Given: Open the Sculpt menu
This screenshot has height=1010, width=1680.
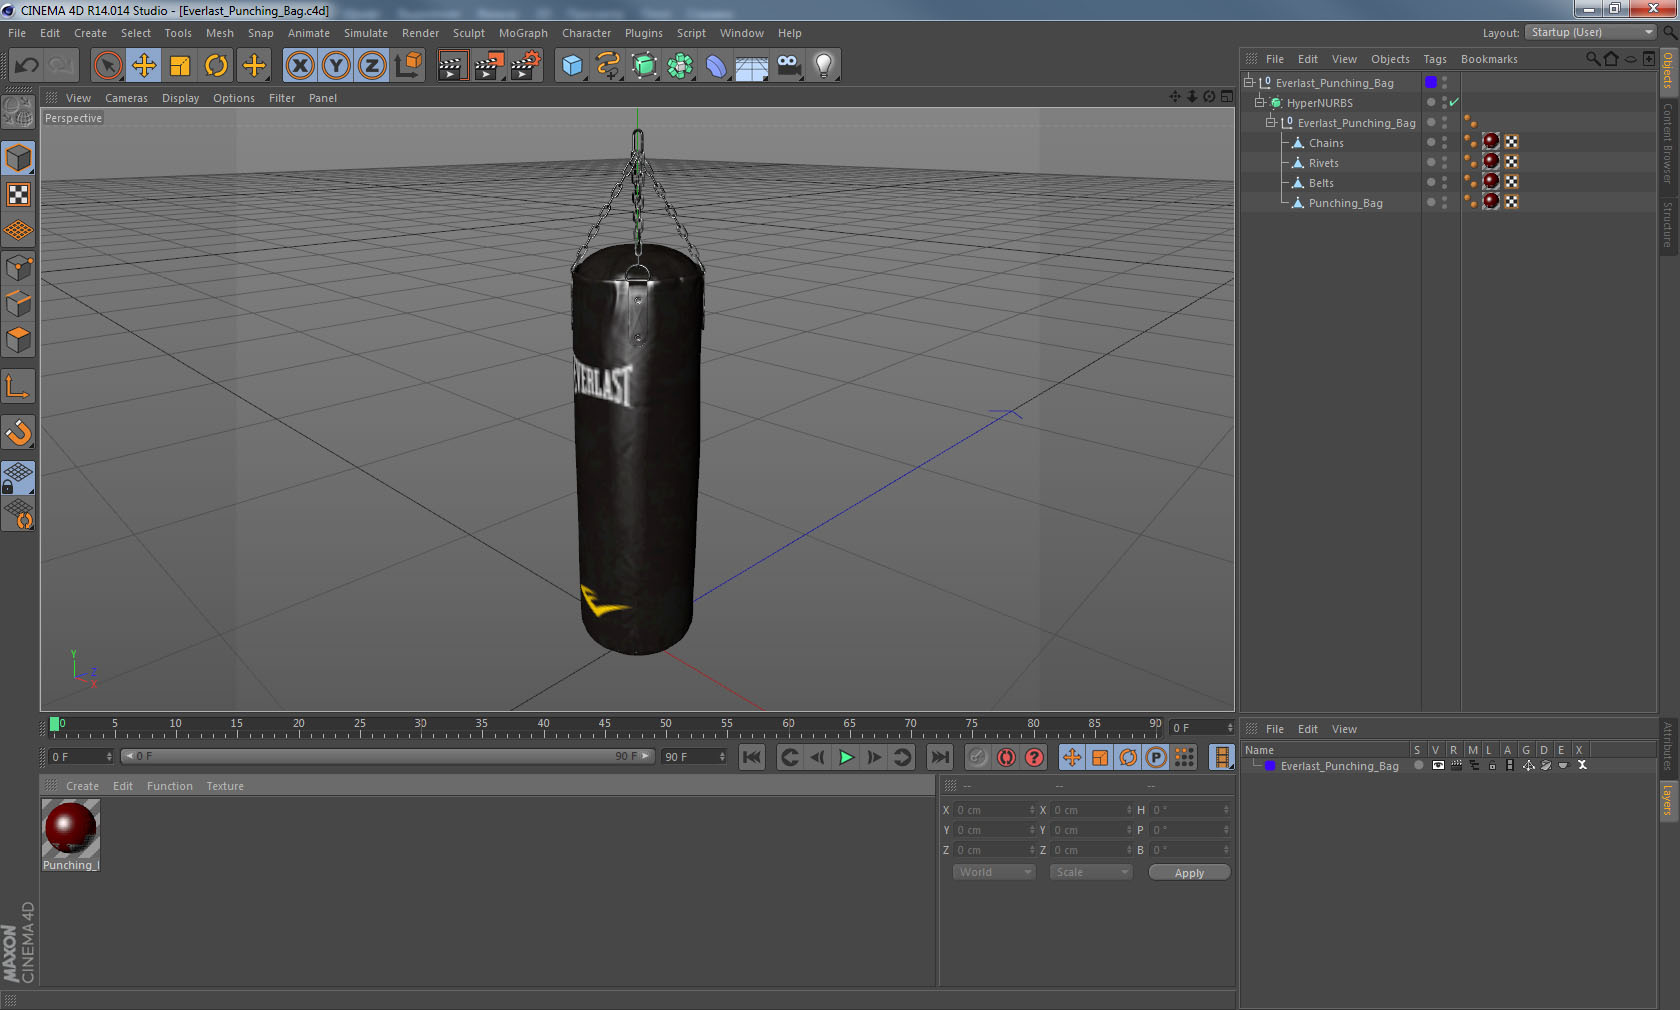Looking at the screenshot, I should click(469, 33).
